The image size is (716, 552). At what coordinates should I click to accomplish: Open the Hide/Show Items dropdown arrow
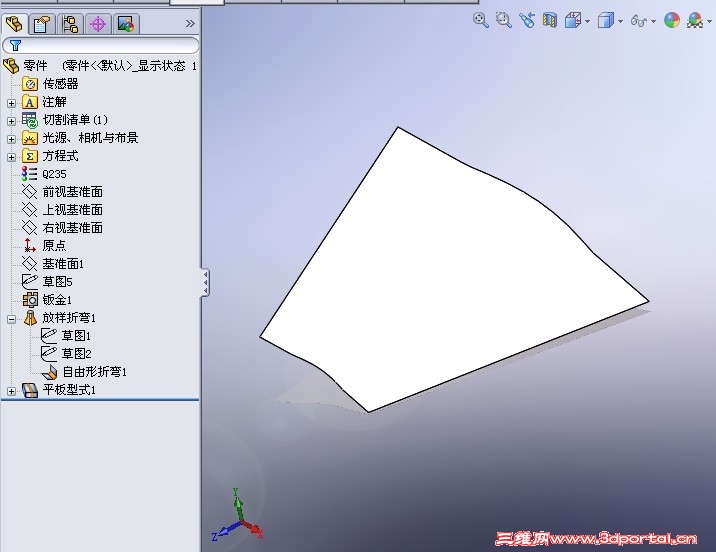[x=653, y=21]
